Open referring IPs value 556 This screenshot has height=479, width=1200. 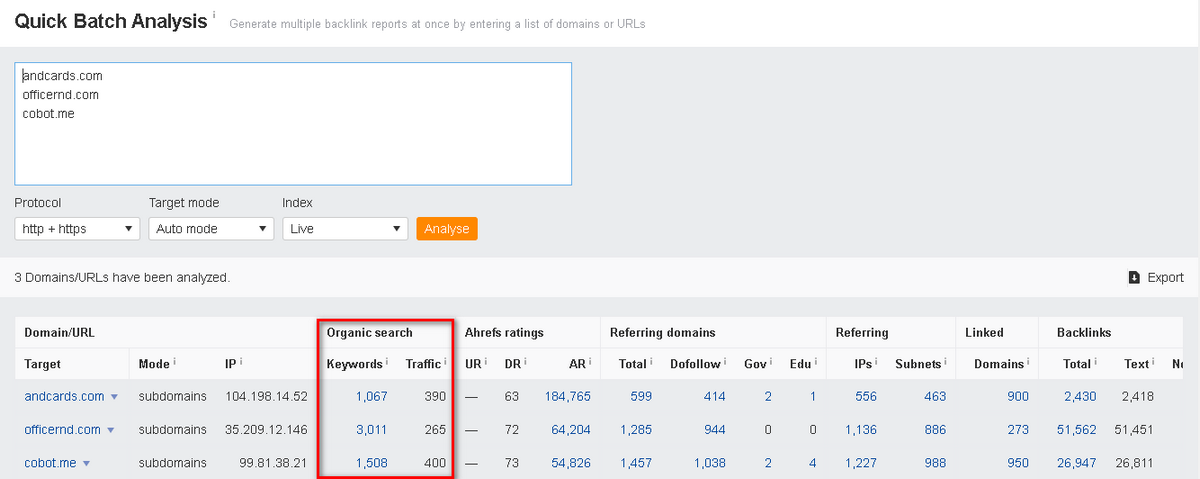click(866, 396)
